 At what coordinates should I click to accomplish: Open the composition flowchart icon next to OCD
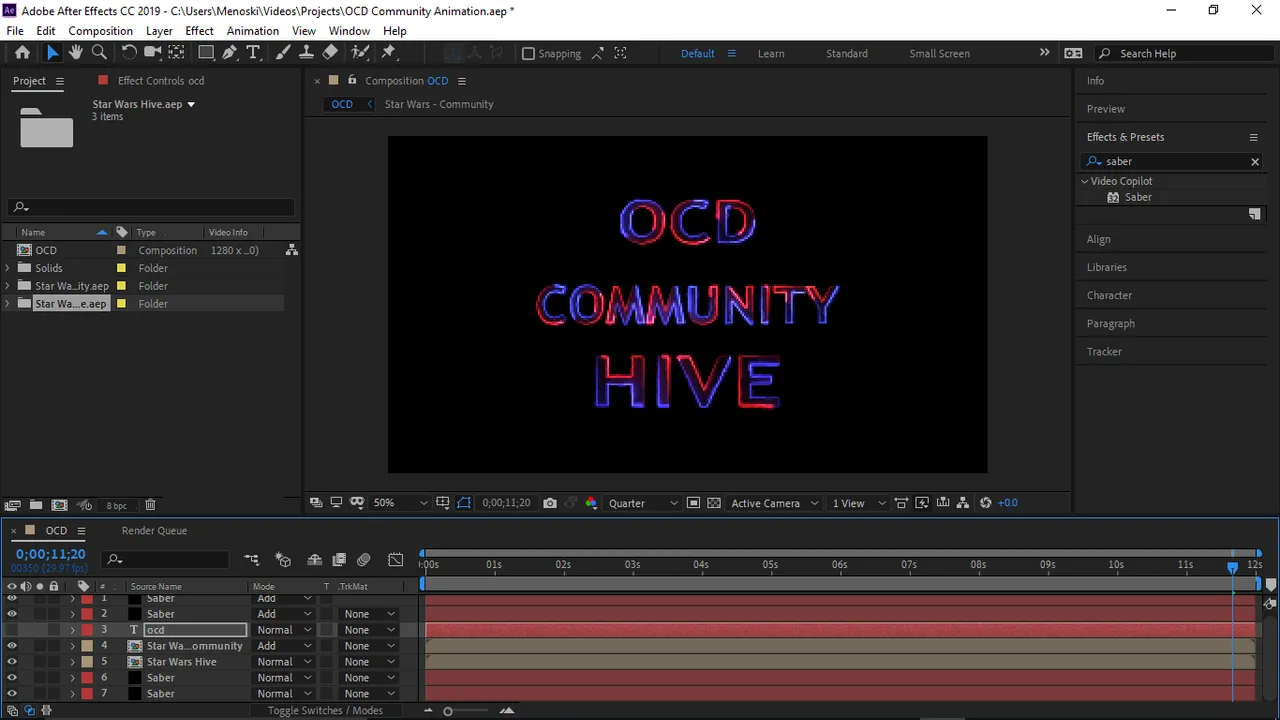292,250
